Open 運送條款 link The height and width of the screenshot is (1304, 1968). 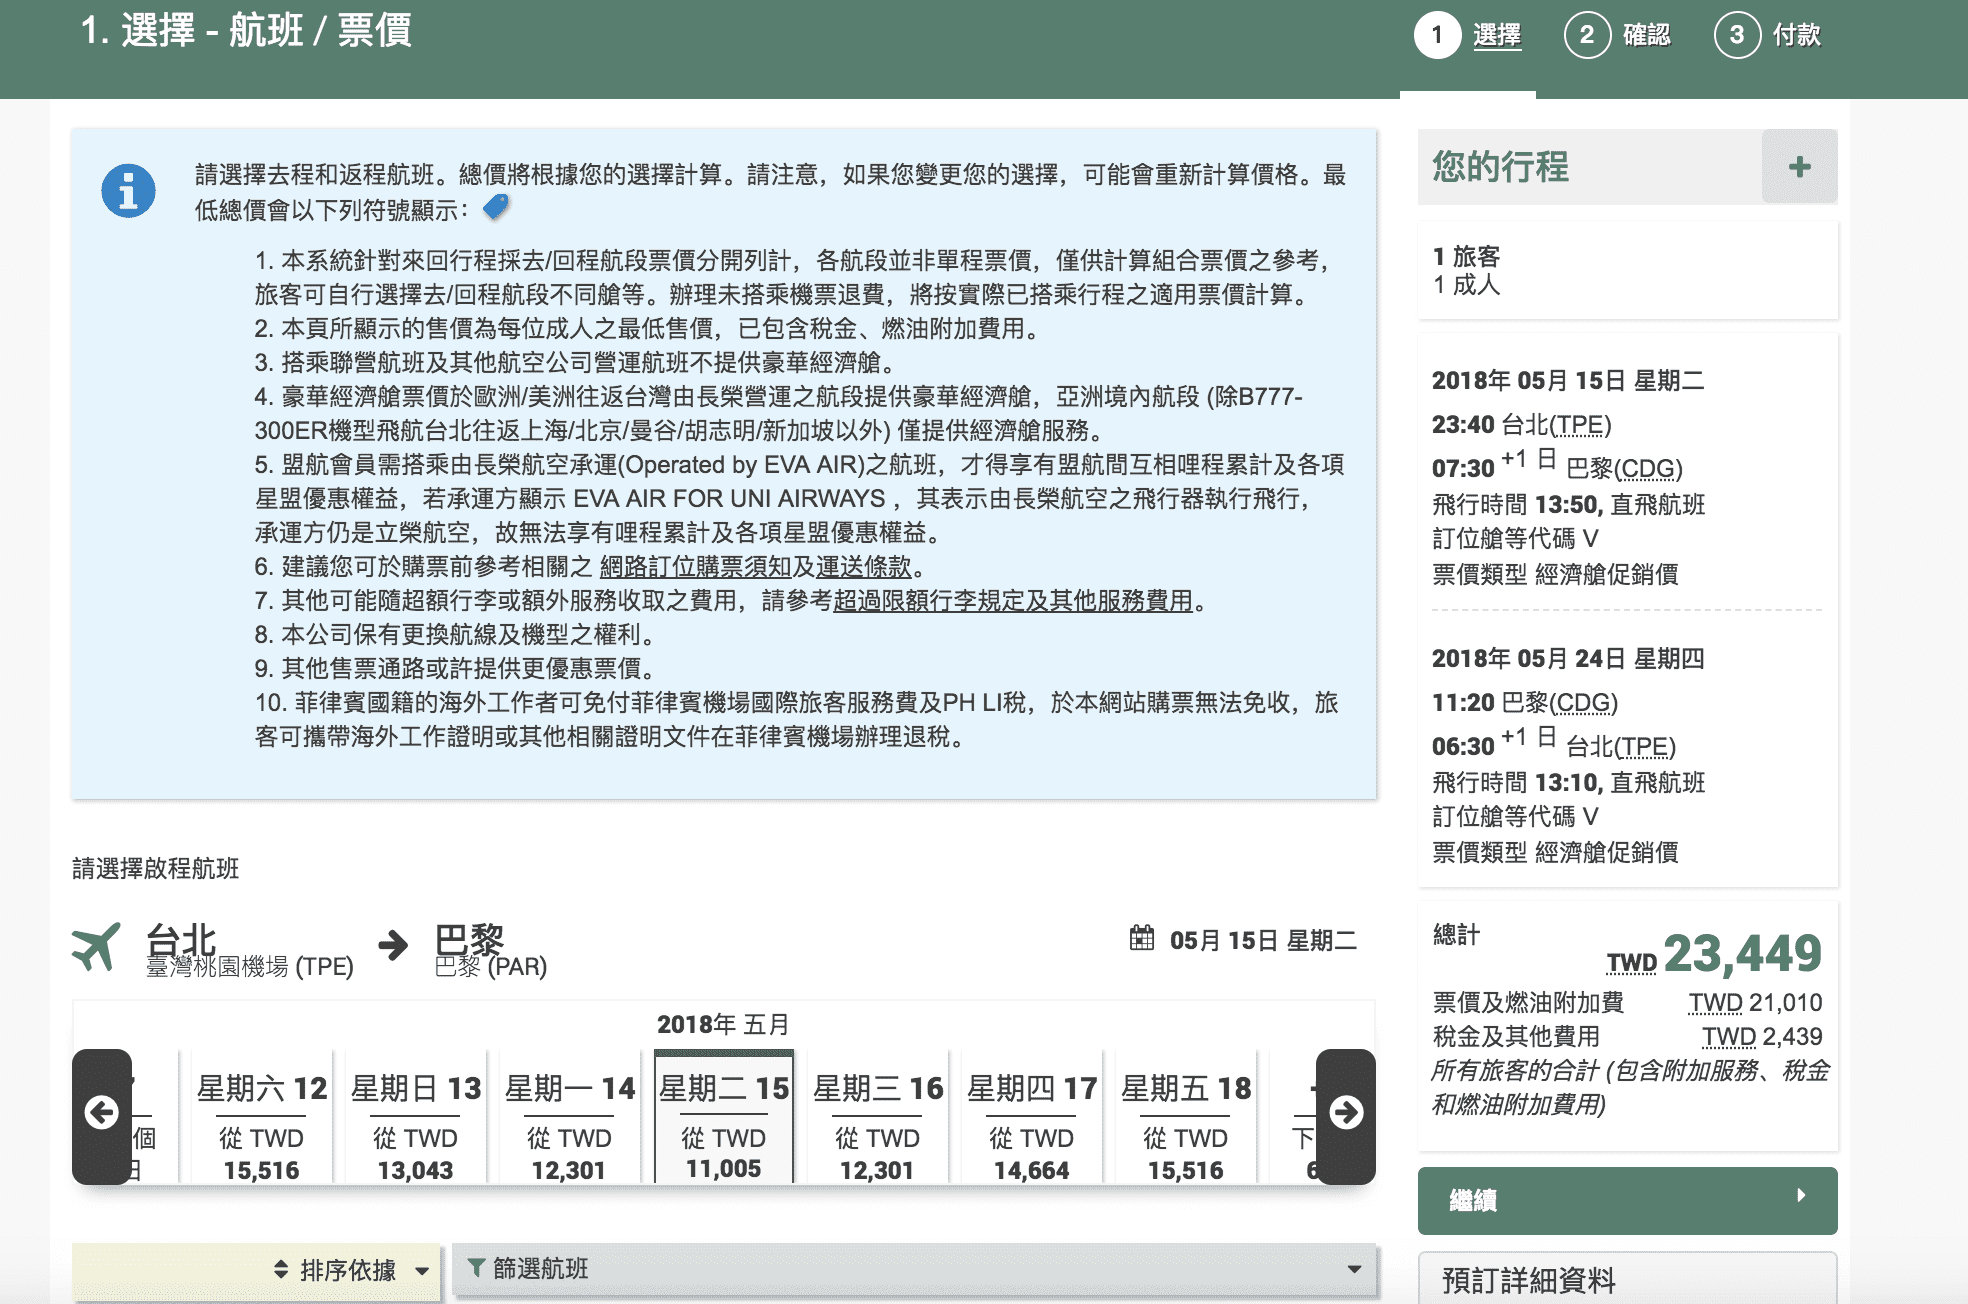[864, 567]
